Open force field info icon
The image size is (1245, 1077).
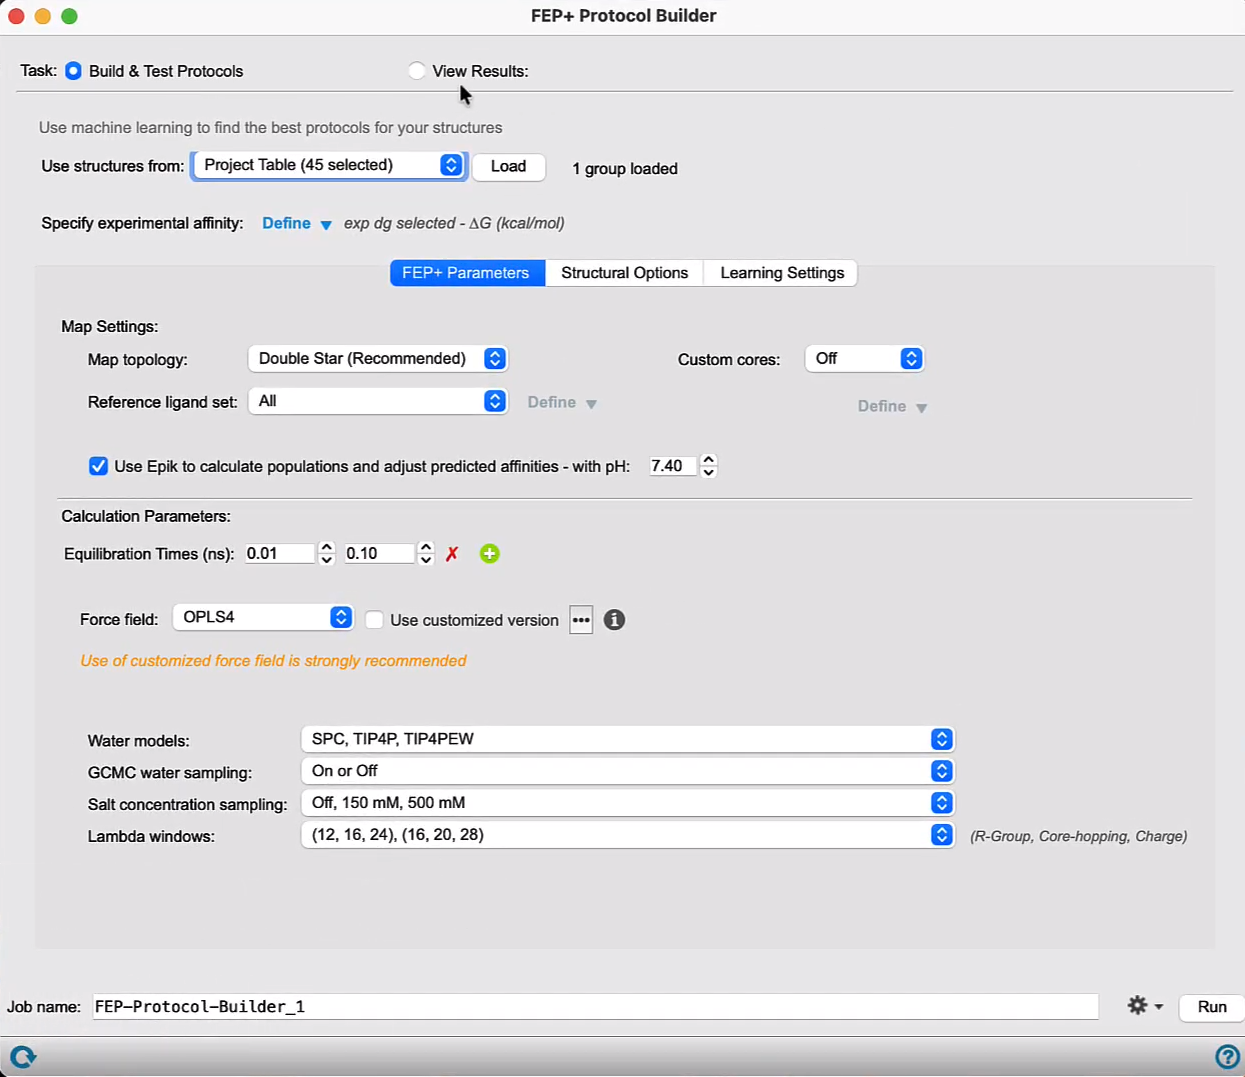click(x=615, y=620)
